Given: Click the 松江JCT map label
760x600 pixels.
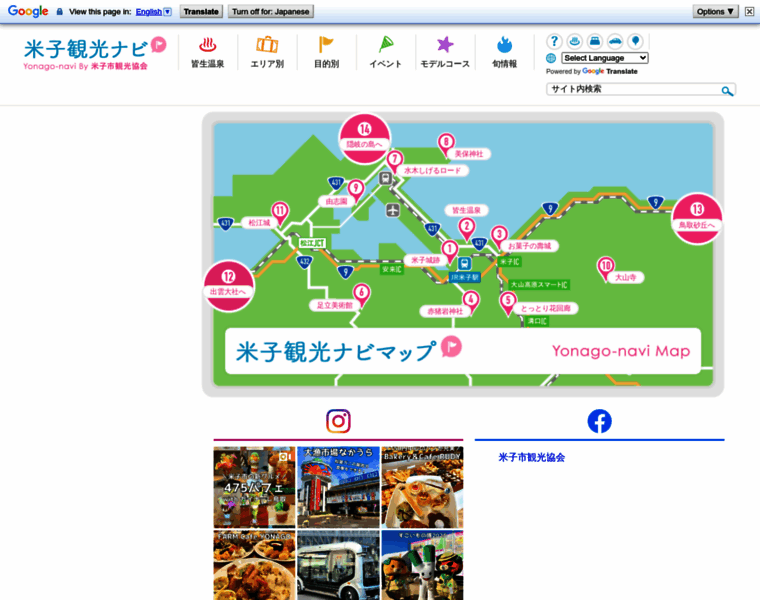Looking at the screenshot, I should [312, 243].
